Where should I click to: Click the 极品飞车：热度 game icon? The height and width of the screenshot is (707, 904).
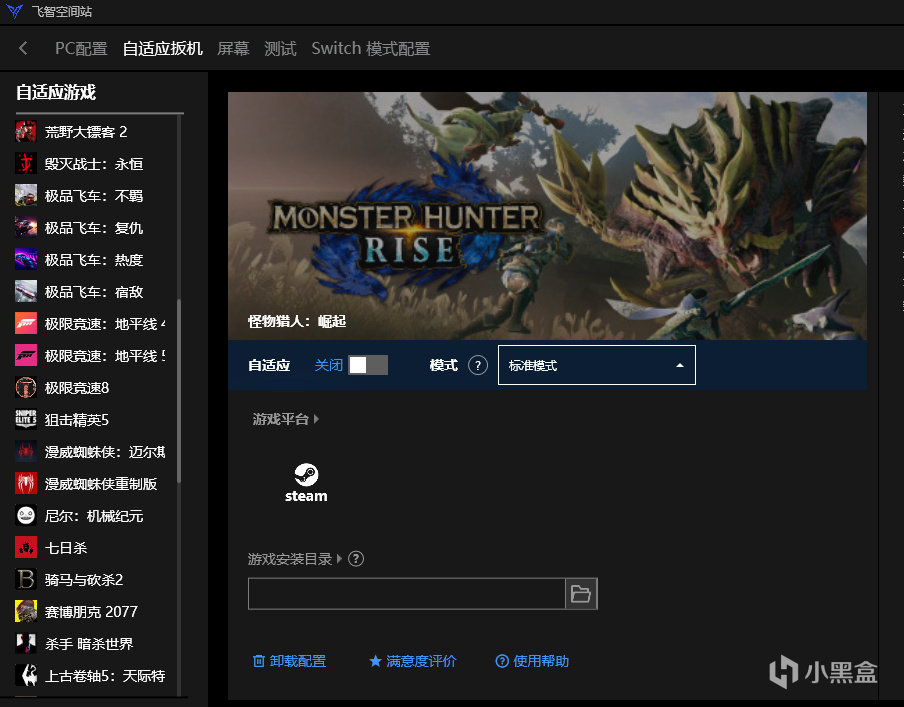(x=26, y=260)
